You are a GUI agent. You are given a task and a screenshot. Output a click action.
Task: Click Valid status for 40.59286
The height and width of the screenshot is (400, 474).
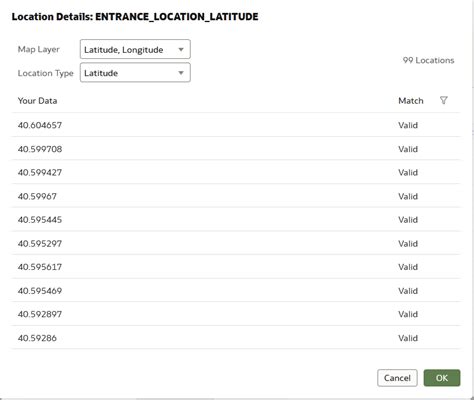click(x=408, y=338)
